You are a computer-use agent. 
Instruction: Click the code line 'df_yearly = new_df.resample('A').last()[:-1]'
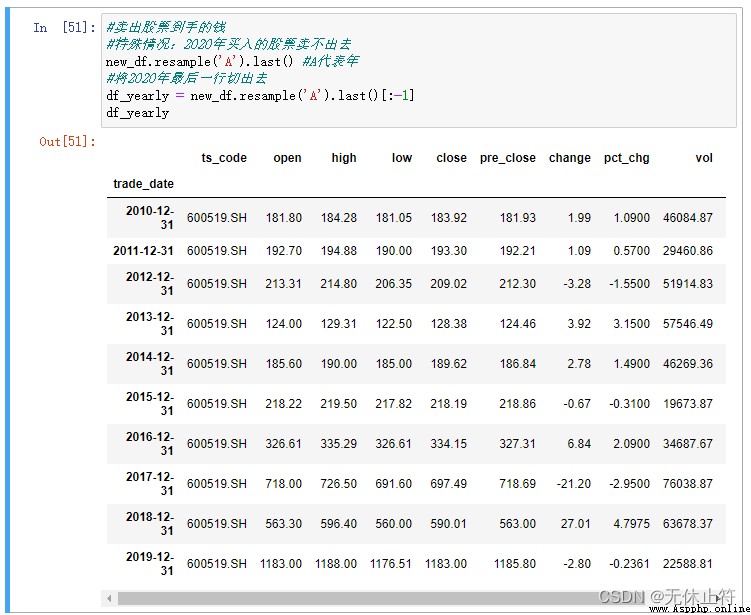coord(260,96)
